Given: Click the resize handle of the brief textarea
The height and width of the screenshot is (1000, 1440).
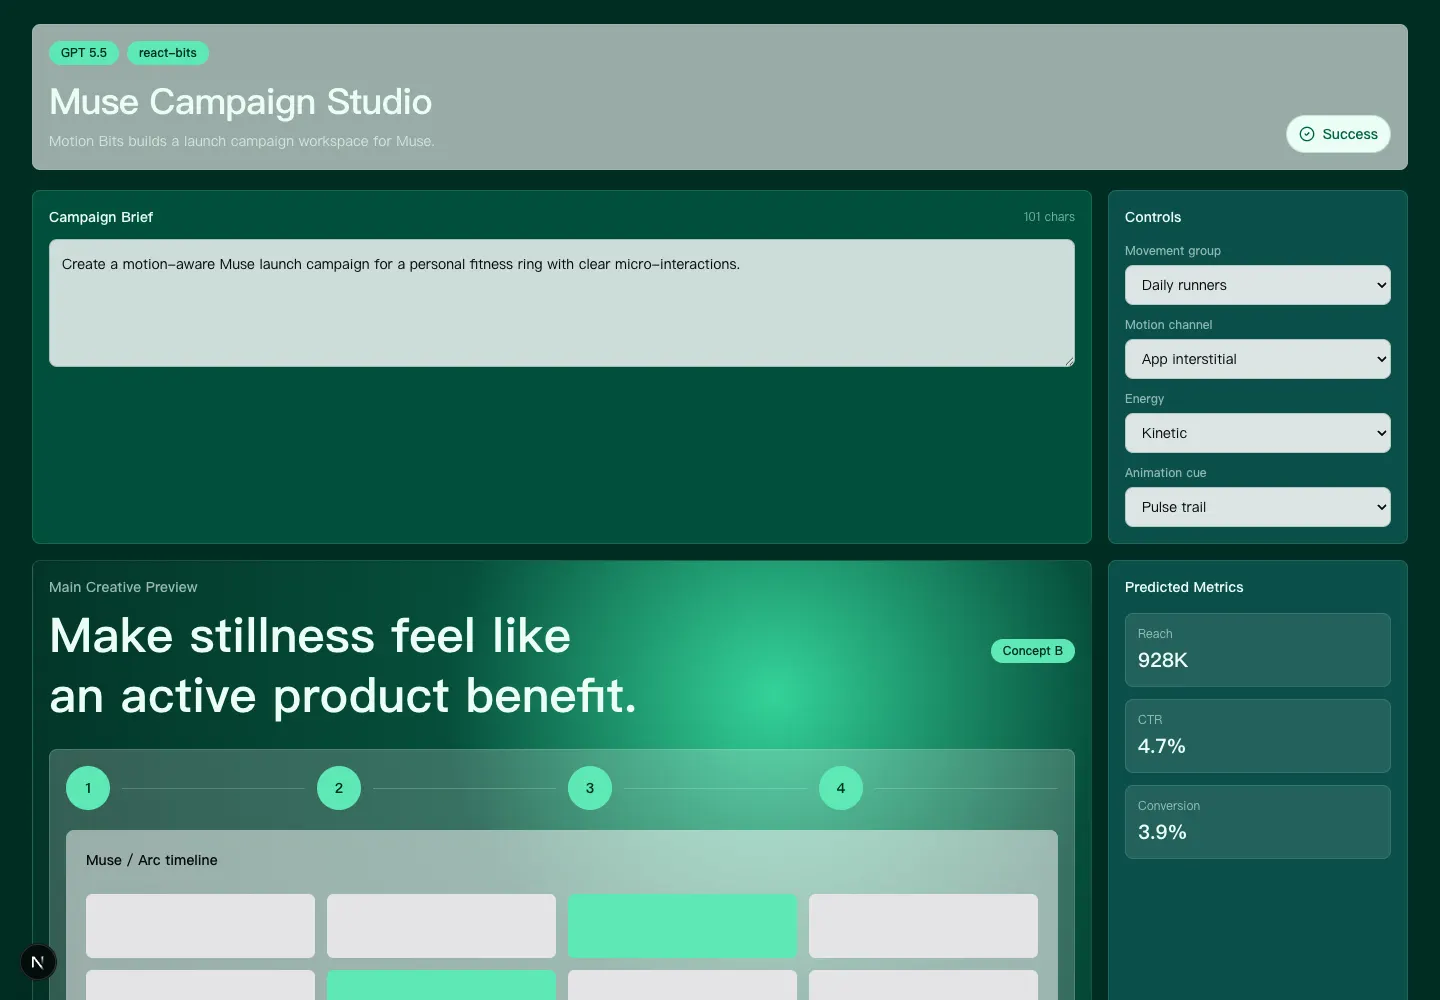Looking at the screenshot, I should pos(1069,361).
